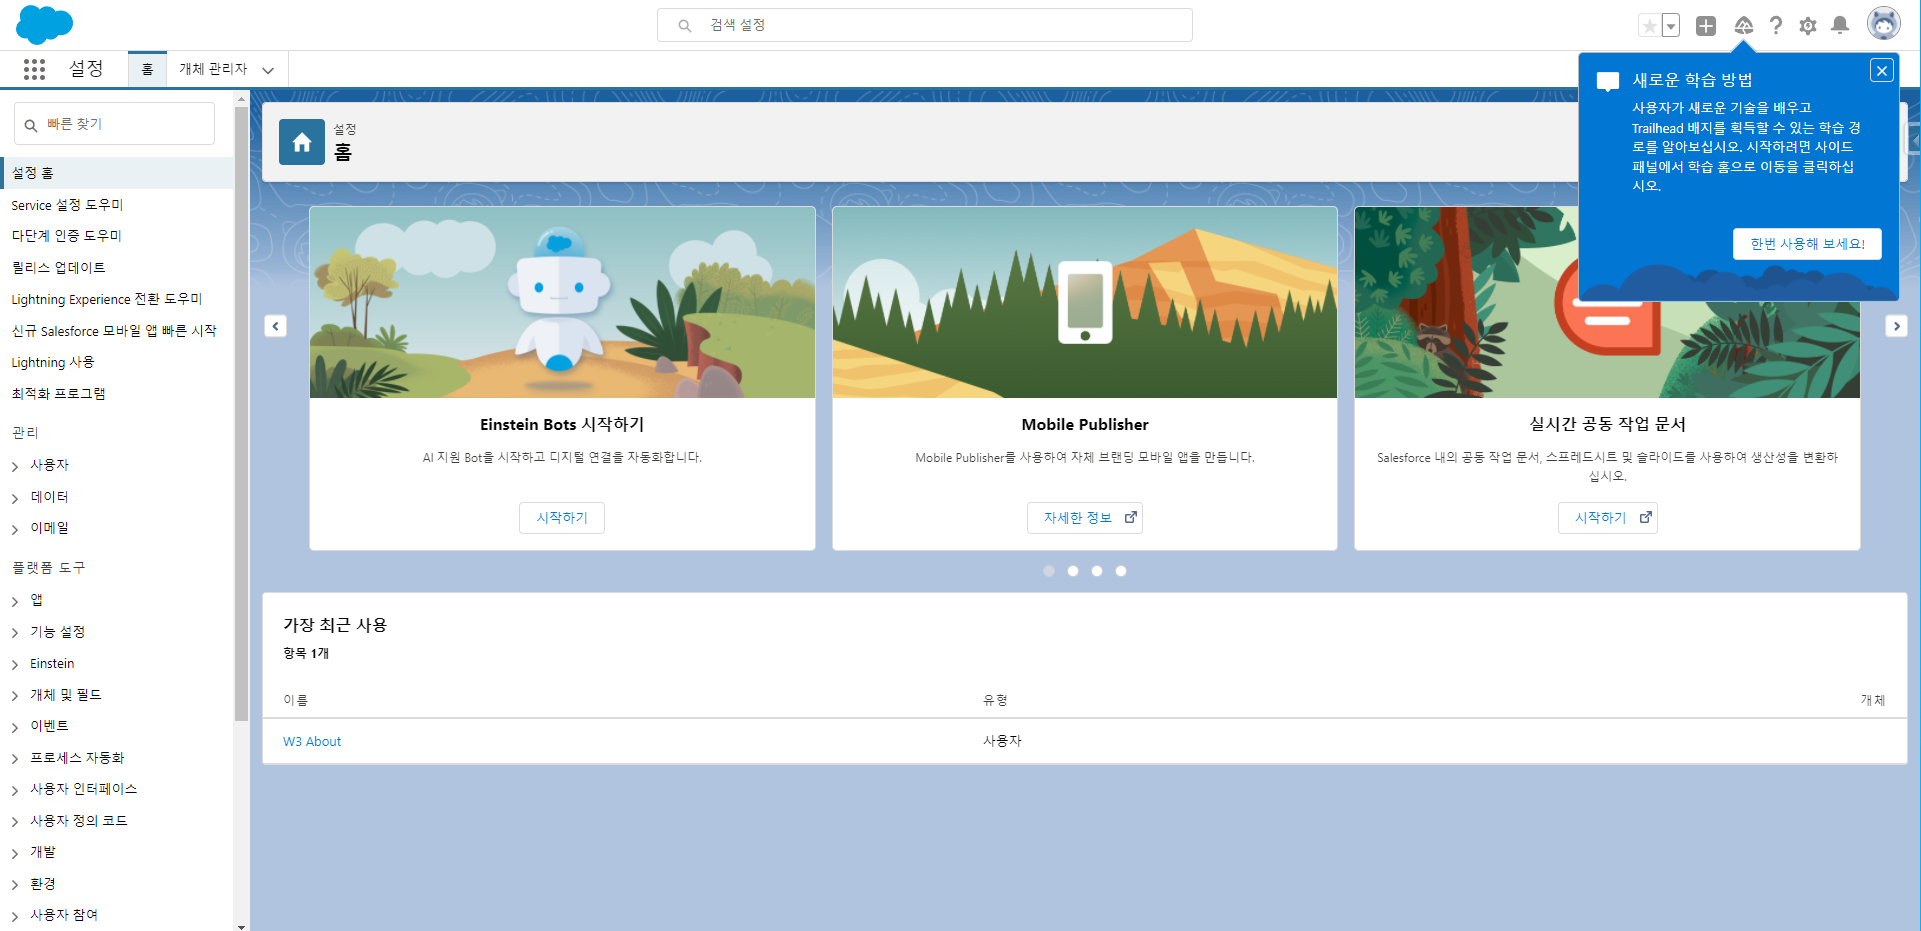1921x931 pixels.
Task: Click the 한번 사용해 보세요! button
Action: point(1807,244)
